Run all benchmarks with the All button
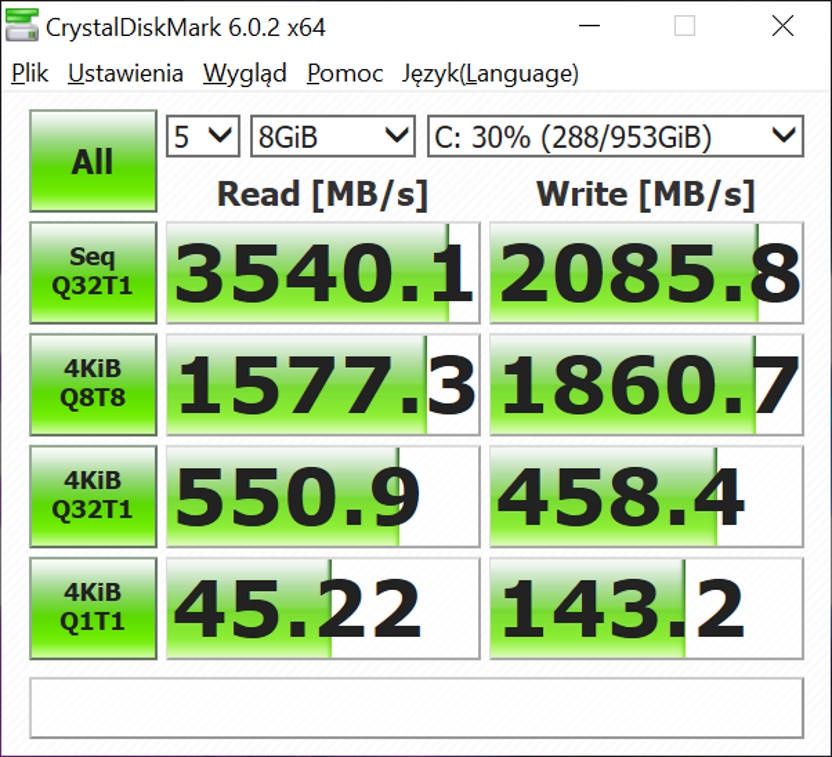Image resolution: width=832 pixels, height=757 pixels. [x=93, y=161]
